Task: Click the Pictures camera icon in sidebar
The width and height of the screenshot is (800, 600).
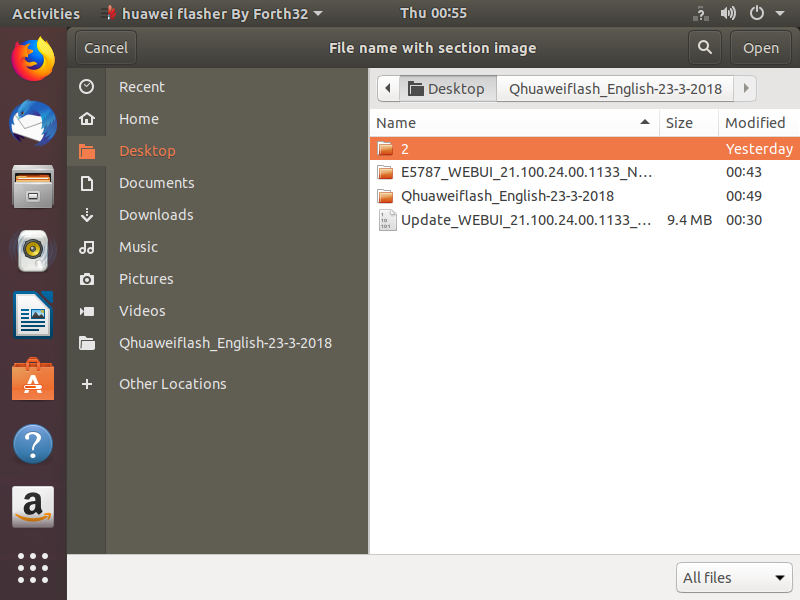Action: [87, 279]
